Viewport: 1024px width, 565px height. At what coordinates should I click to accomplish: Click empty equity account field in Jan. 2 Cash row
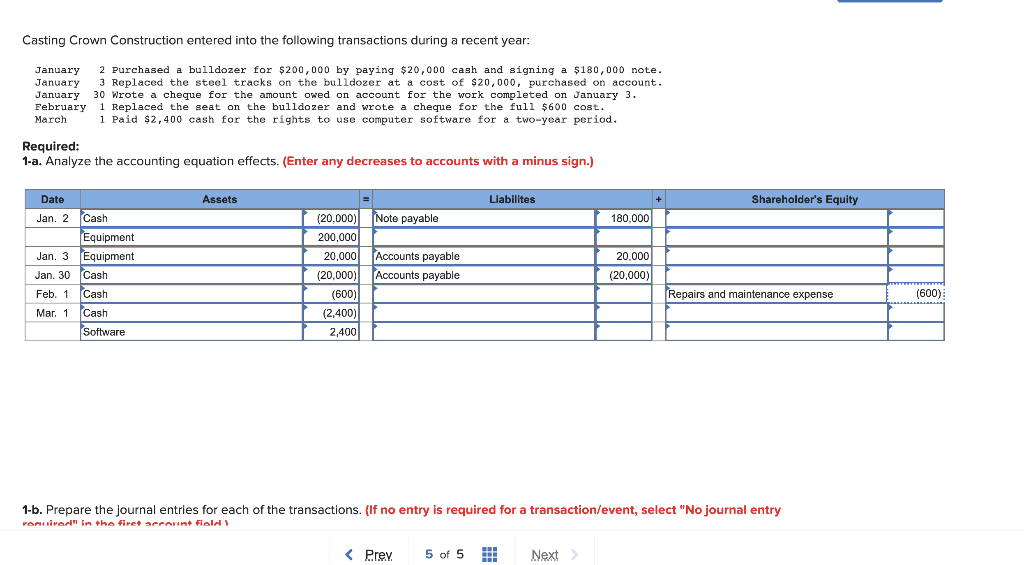(x=776, y=218)
